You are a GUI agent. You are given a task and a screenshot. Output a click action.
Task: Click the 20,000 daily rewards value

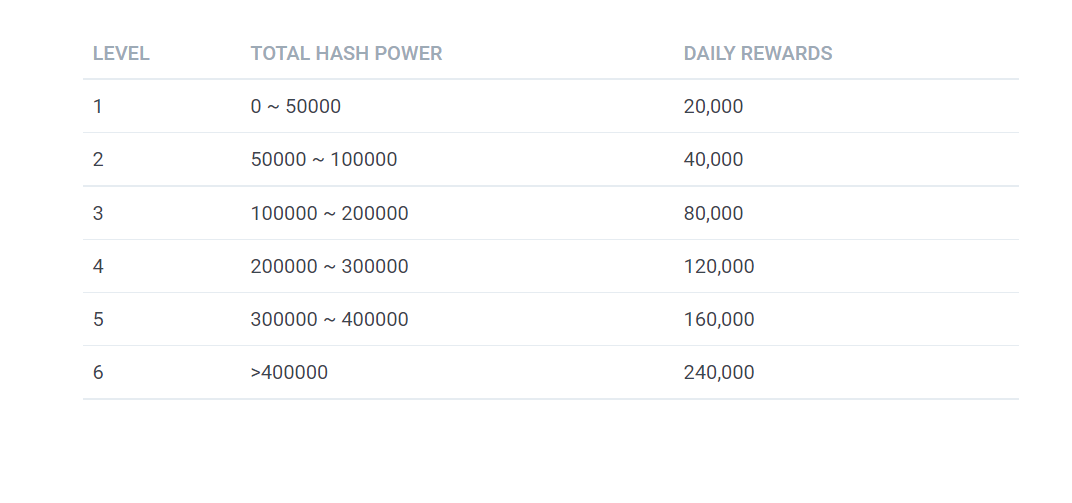coord(713,107)
